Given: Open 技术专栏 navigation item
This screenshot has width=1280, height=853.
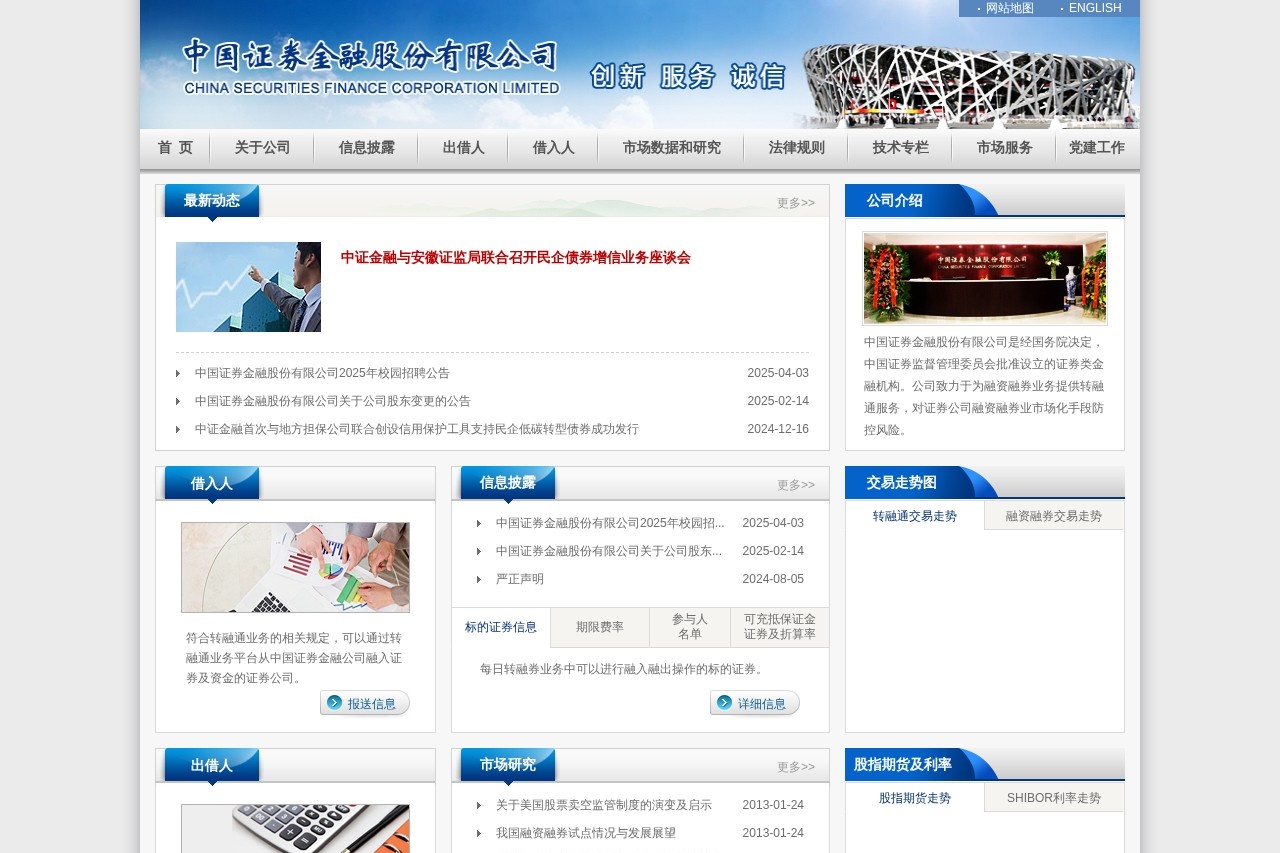Looking at the screenshot, I should [900, 148].
